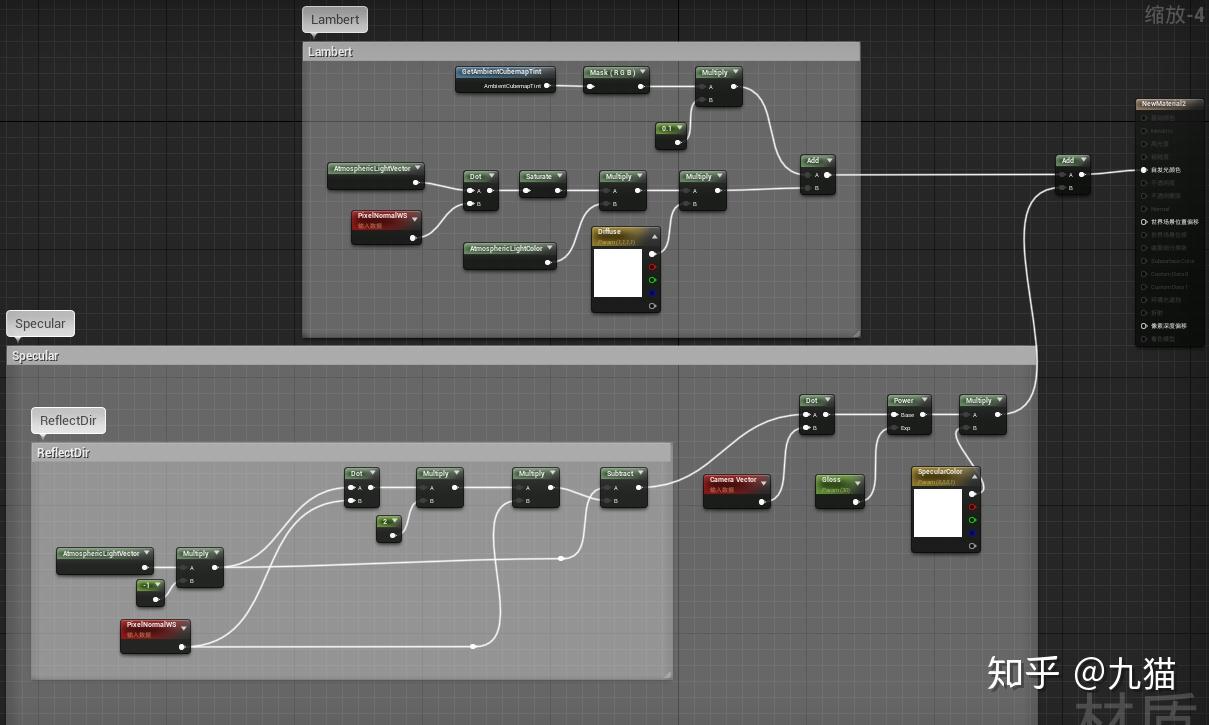The image size is (1209, 725).
Task: Click the red channel output pin on Diffuse node
Action: pyautogui.click(x=652, y=267)
